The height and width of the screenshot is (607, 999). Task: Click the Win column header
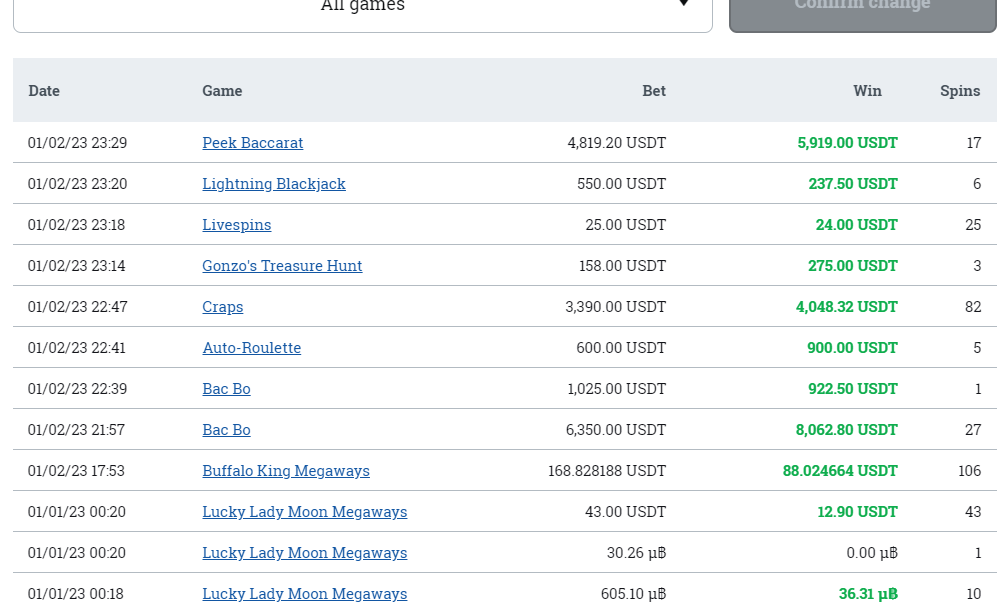pos(867,91)
